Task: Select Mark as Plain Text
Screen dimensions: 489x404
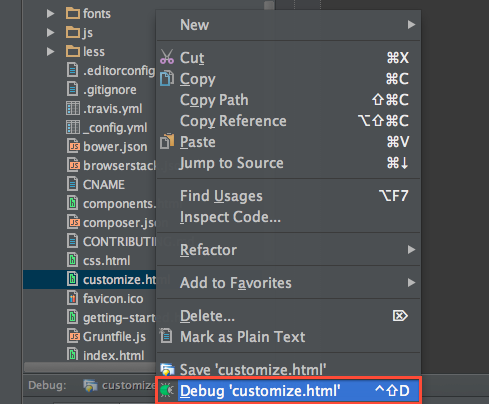Action: (x=288, y=337)
